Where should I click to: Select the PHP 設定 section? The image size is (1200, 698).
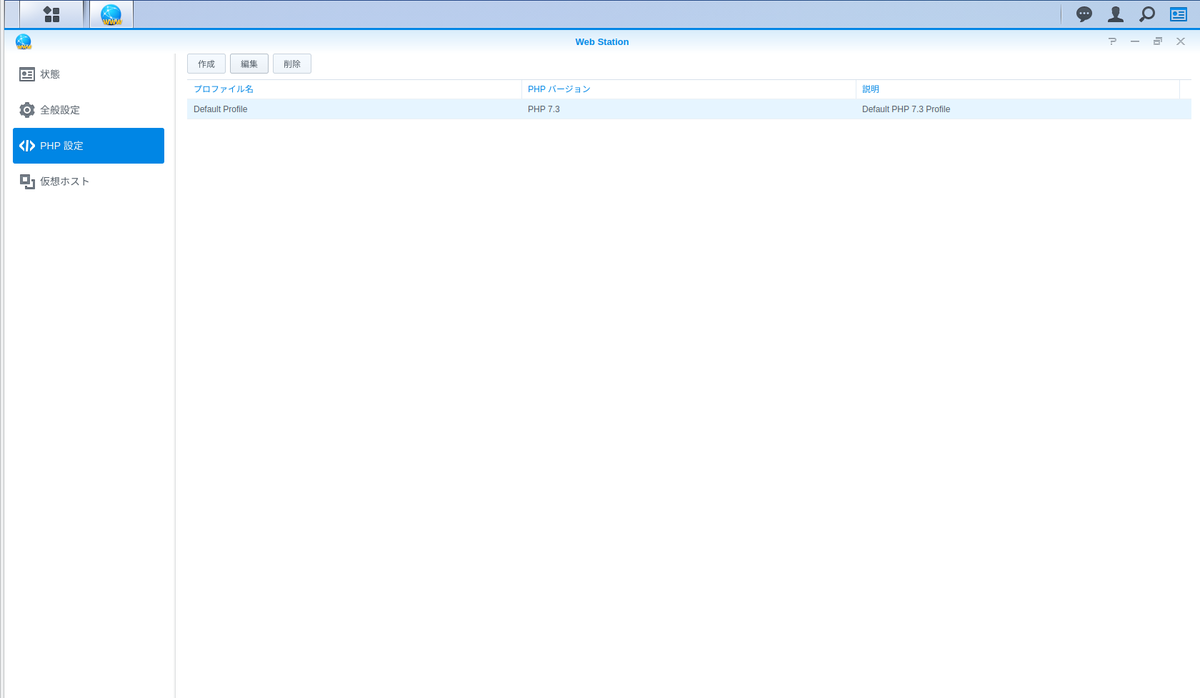[x=88, y=146]
